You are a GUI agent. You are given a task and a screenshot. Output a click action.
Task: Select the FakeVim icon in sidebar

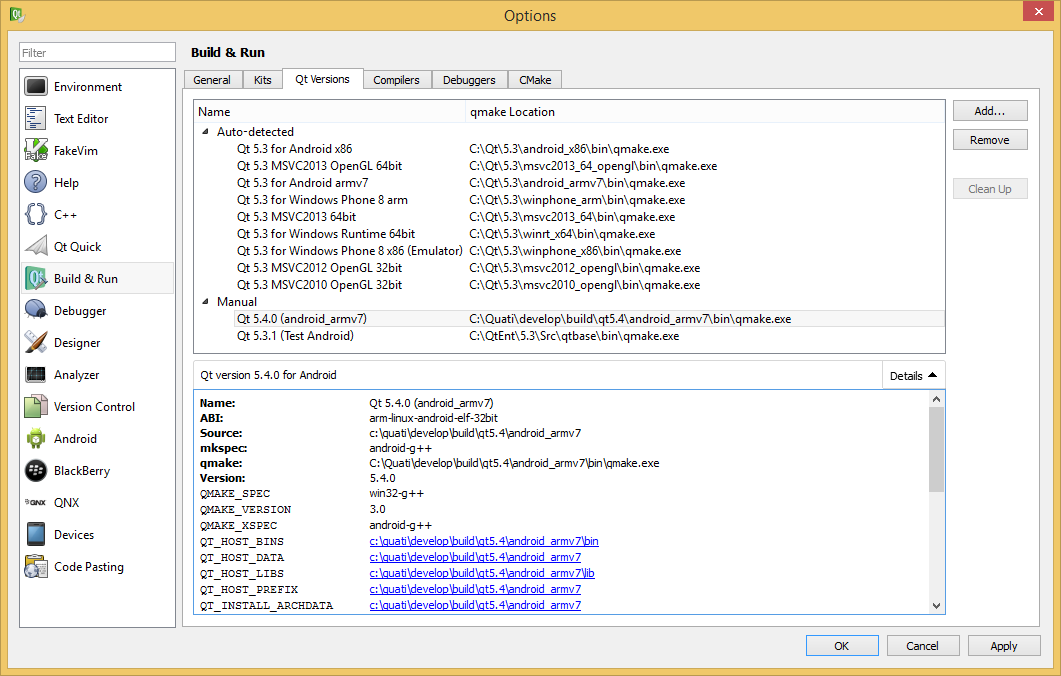click(x=36, y=151)
